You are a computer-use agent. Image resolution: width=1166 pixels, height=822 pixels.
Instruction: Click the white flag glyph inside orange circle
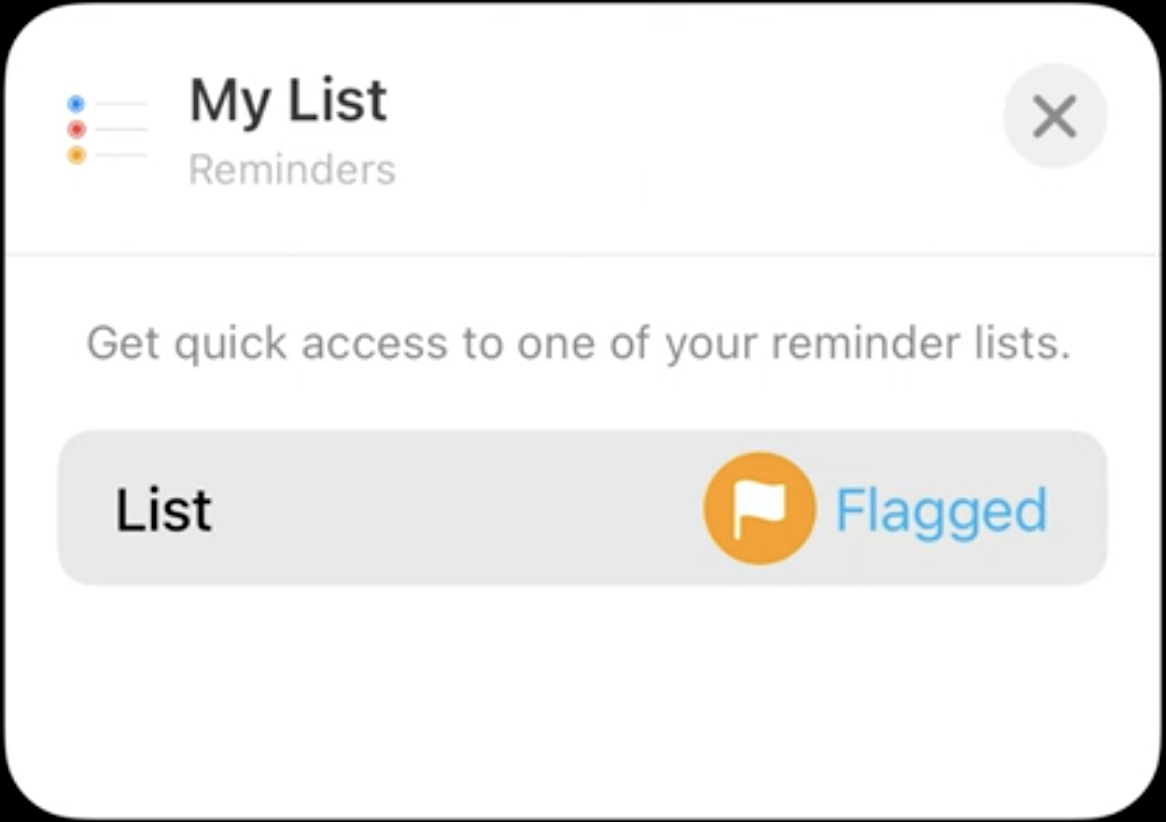click(759, 508)
